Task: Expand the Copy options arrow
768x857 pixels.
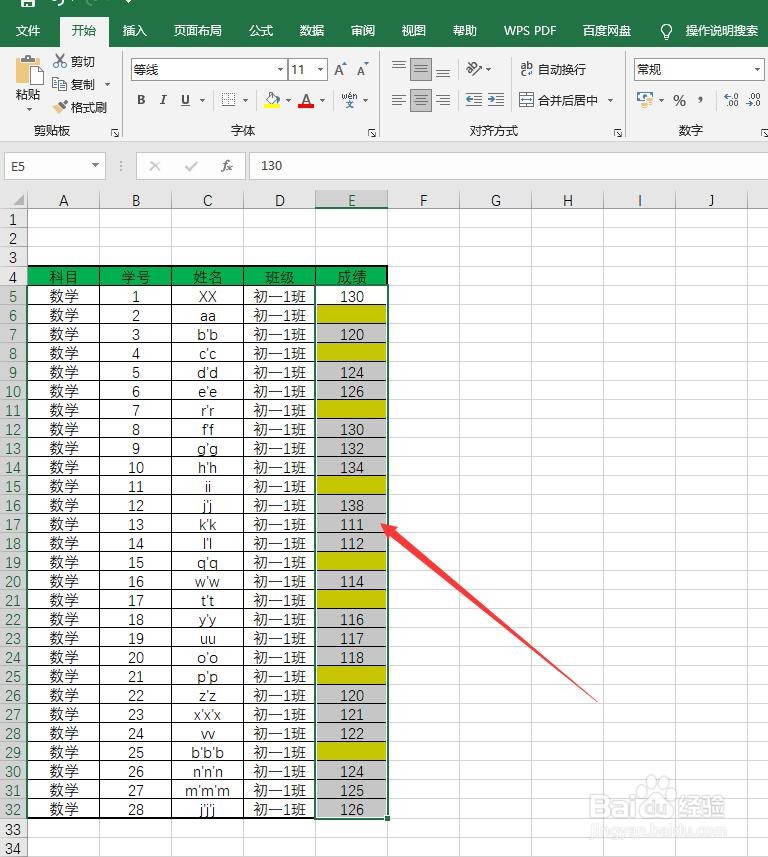Action: pos(107,84)
